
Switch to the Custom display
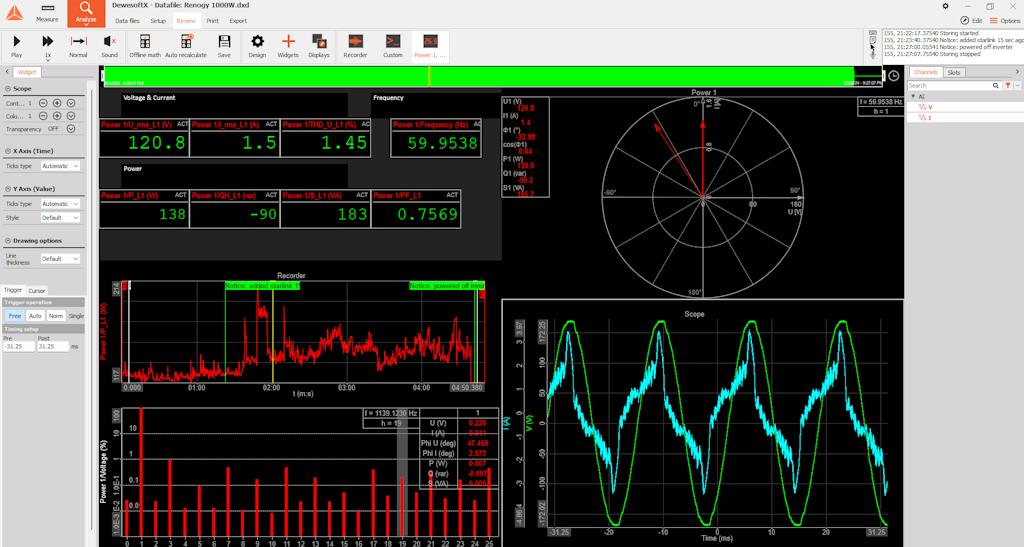click(x=392, y=46)
